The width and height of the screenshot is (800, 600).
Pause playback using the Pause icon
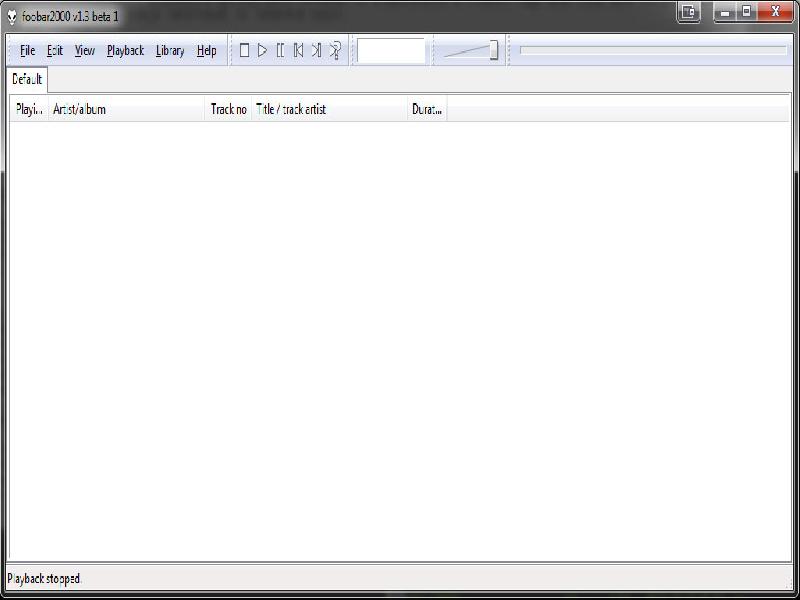(281, 51)
